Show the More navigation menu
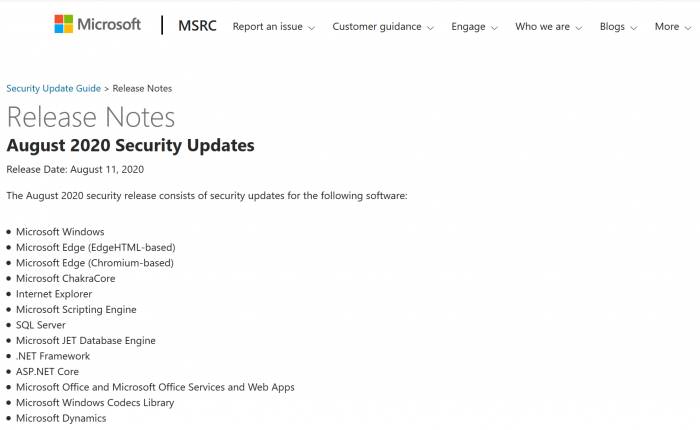This screenshot has width=700, height=430. point(674,27)
